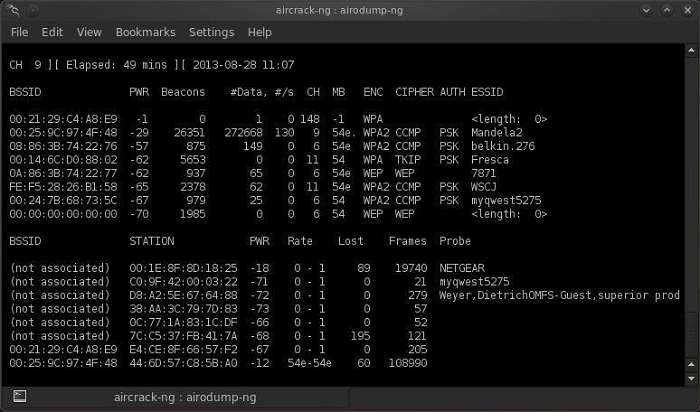
Task: Click station 44:6D:57:C8:5B:A0
Action: pos(183,363)
